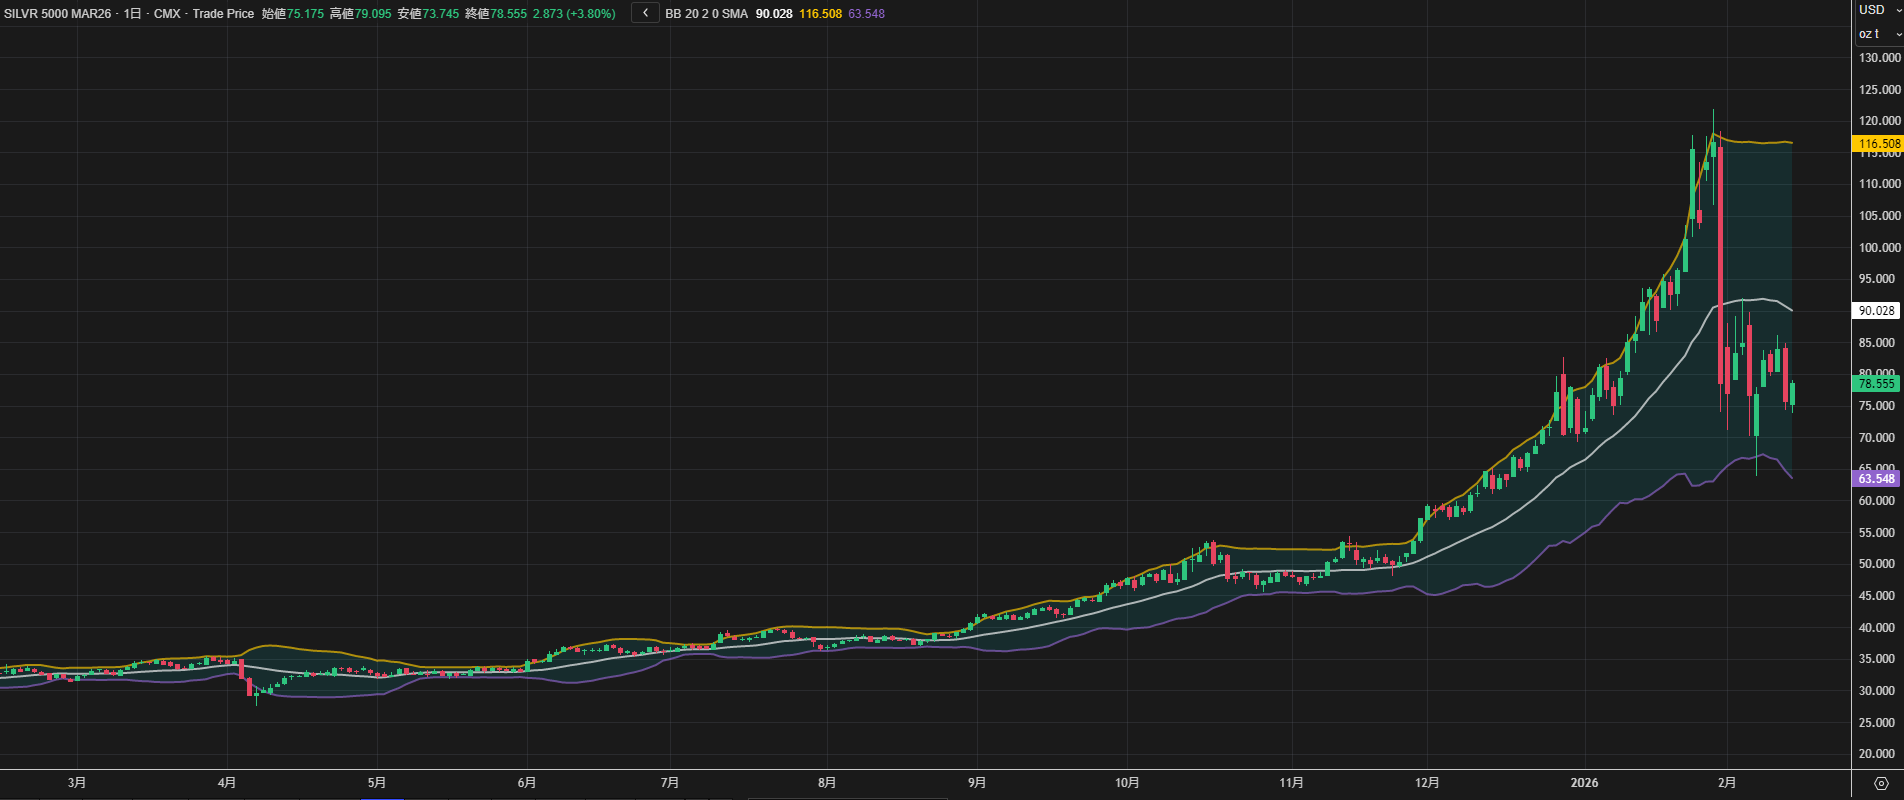Click the green 78.555 last price label
This screenshot has width=1904, height=800.
1876,384
